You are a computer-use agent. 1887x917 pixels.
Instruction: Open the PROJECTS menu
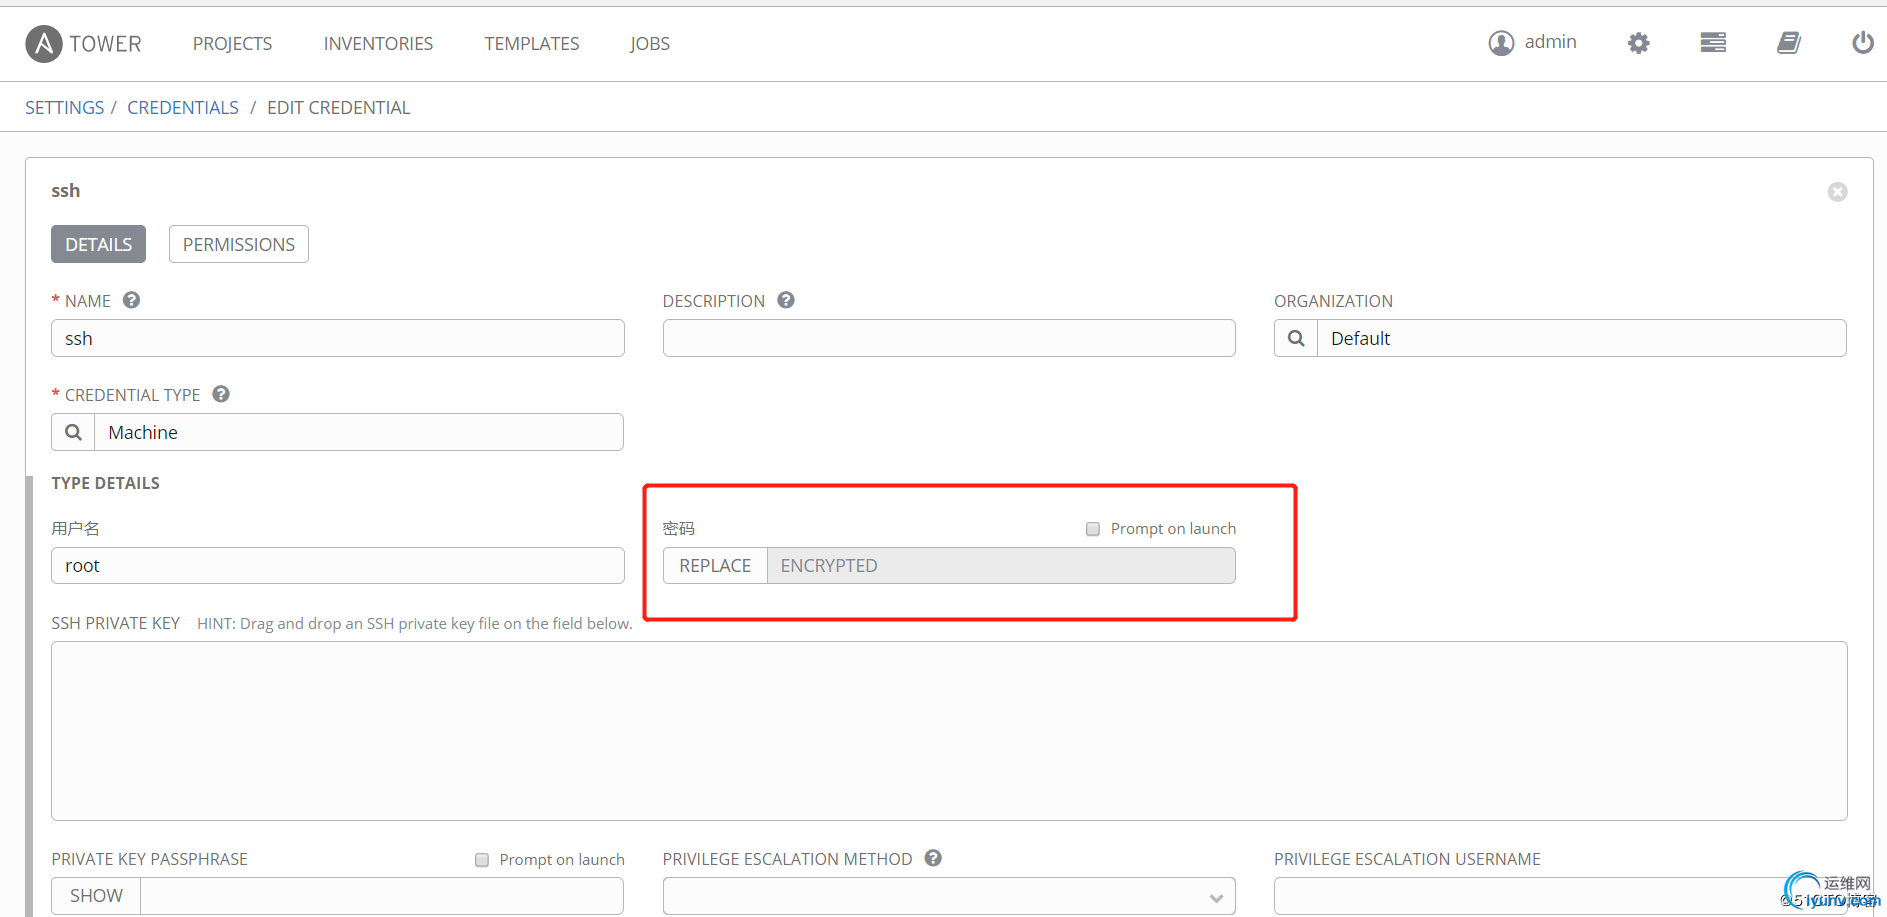tap(232, 44)
